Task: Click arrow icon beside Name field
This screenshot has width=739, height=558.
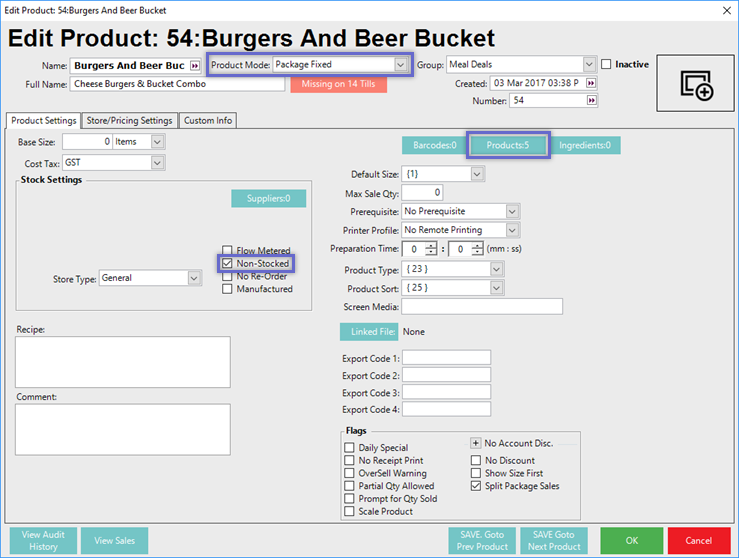Action: [x=193, y=66]
